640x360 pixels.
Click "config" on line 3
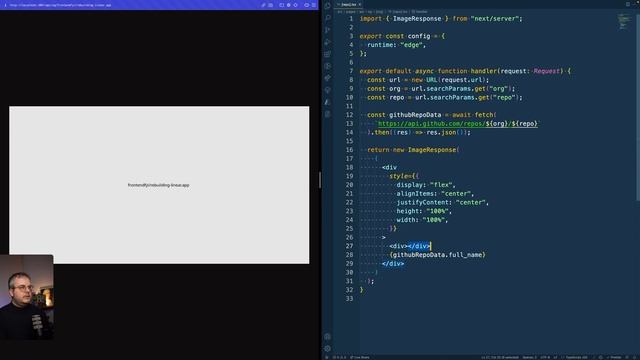(419, 36)
